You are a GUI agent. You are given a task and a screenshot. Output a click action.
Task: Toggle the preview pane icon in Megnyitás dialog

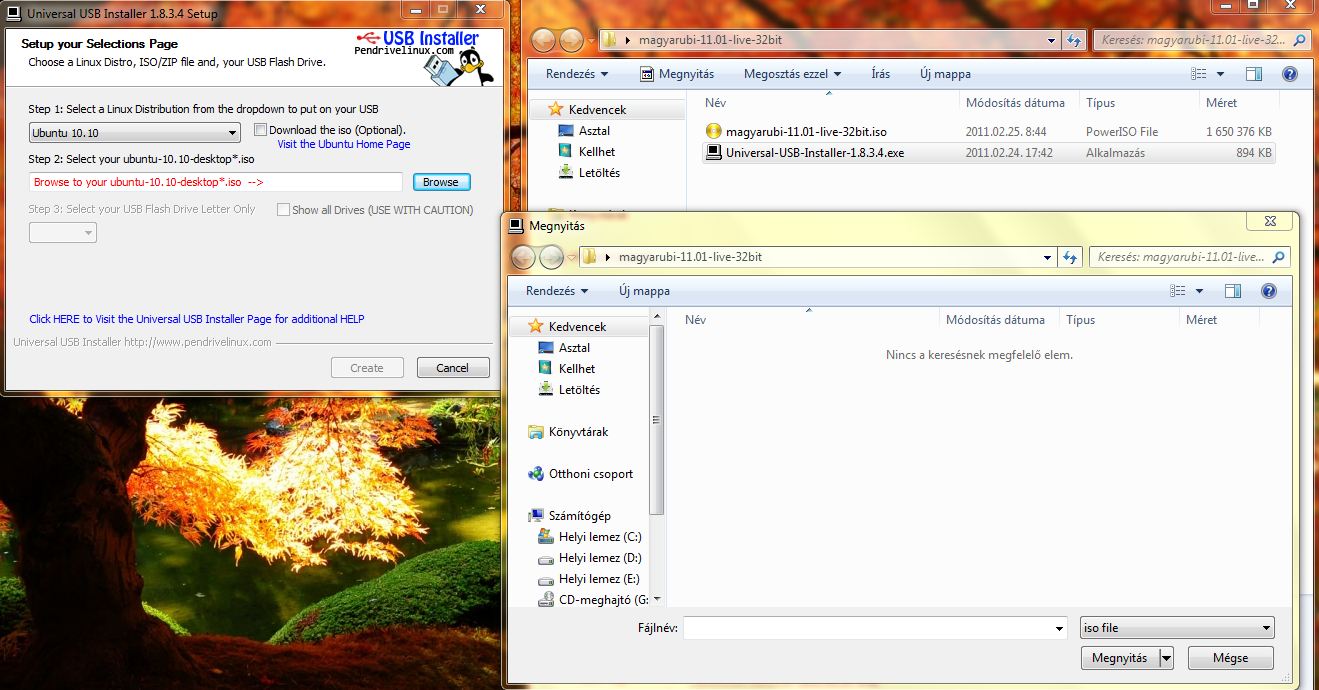click(1233, 291)
